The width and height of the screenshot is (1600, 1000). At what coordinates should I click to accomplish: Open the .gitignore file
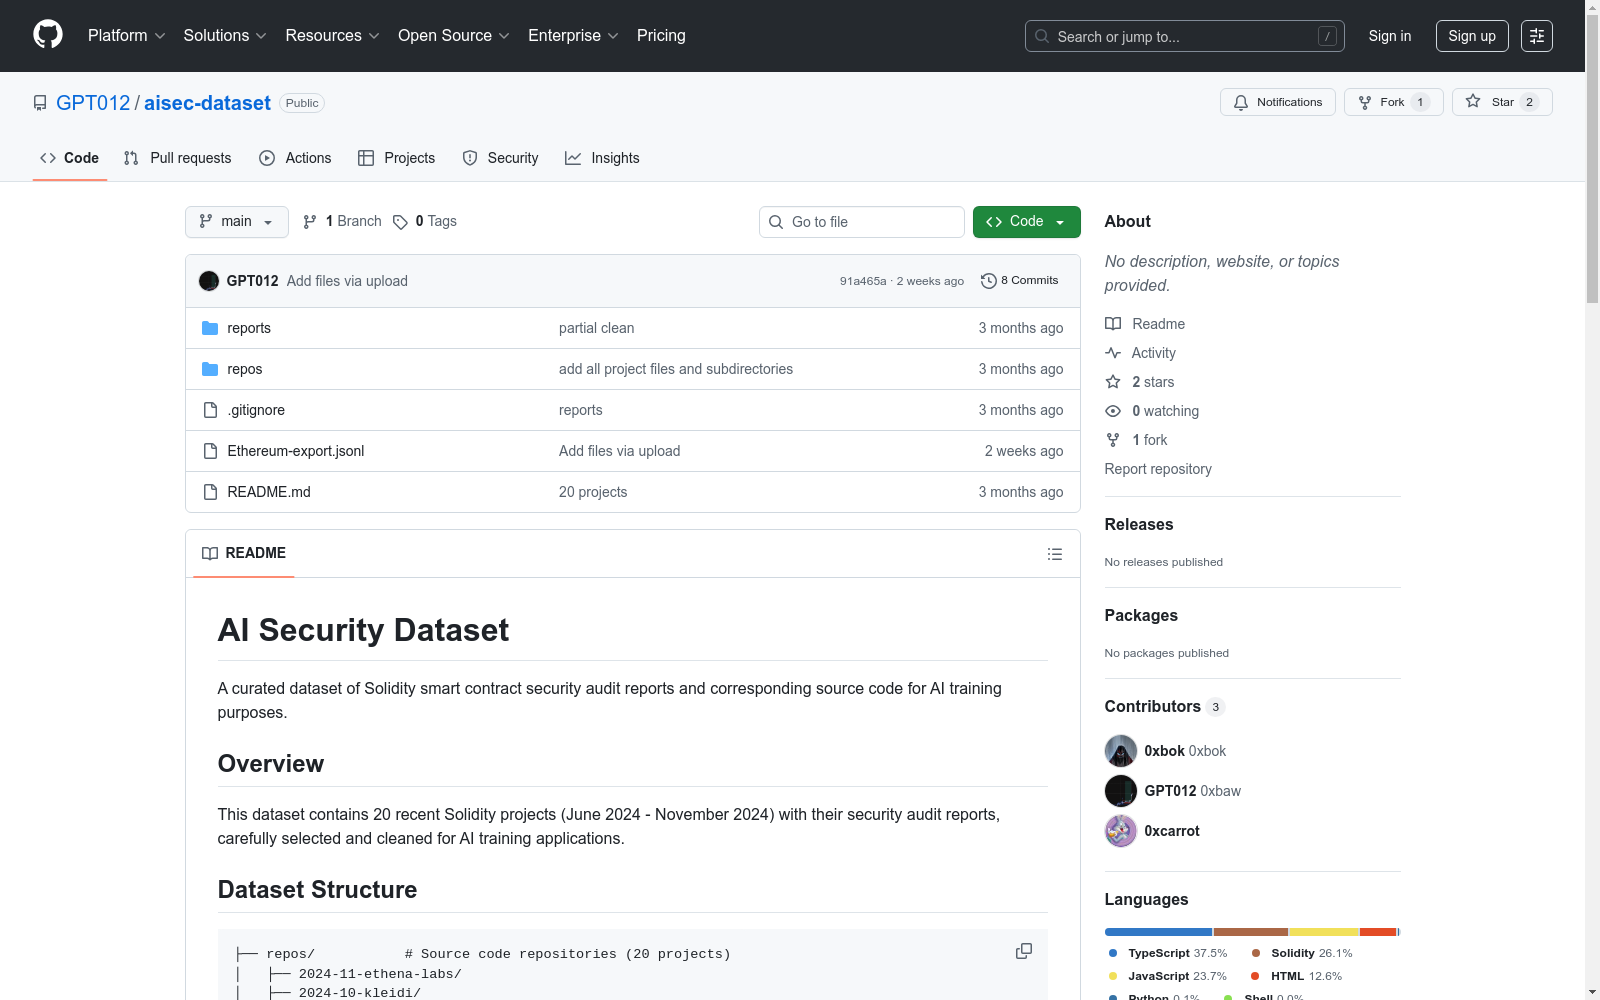click(x=256, y=410)
